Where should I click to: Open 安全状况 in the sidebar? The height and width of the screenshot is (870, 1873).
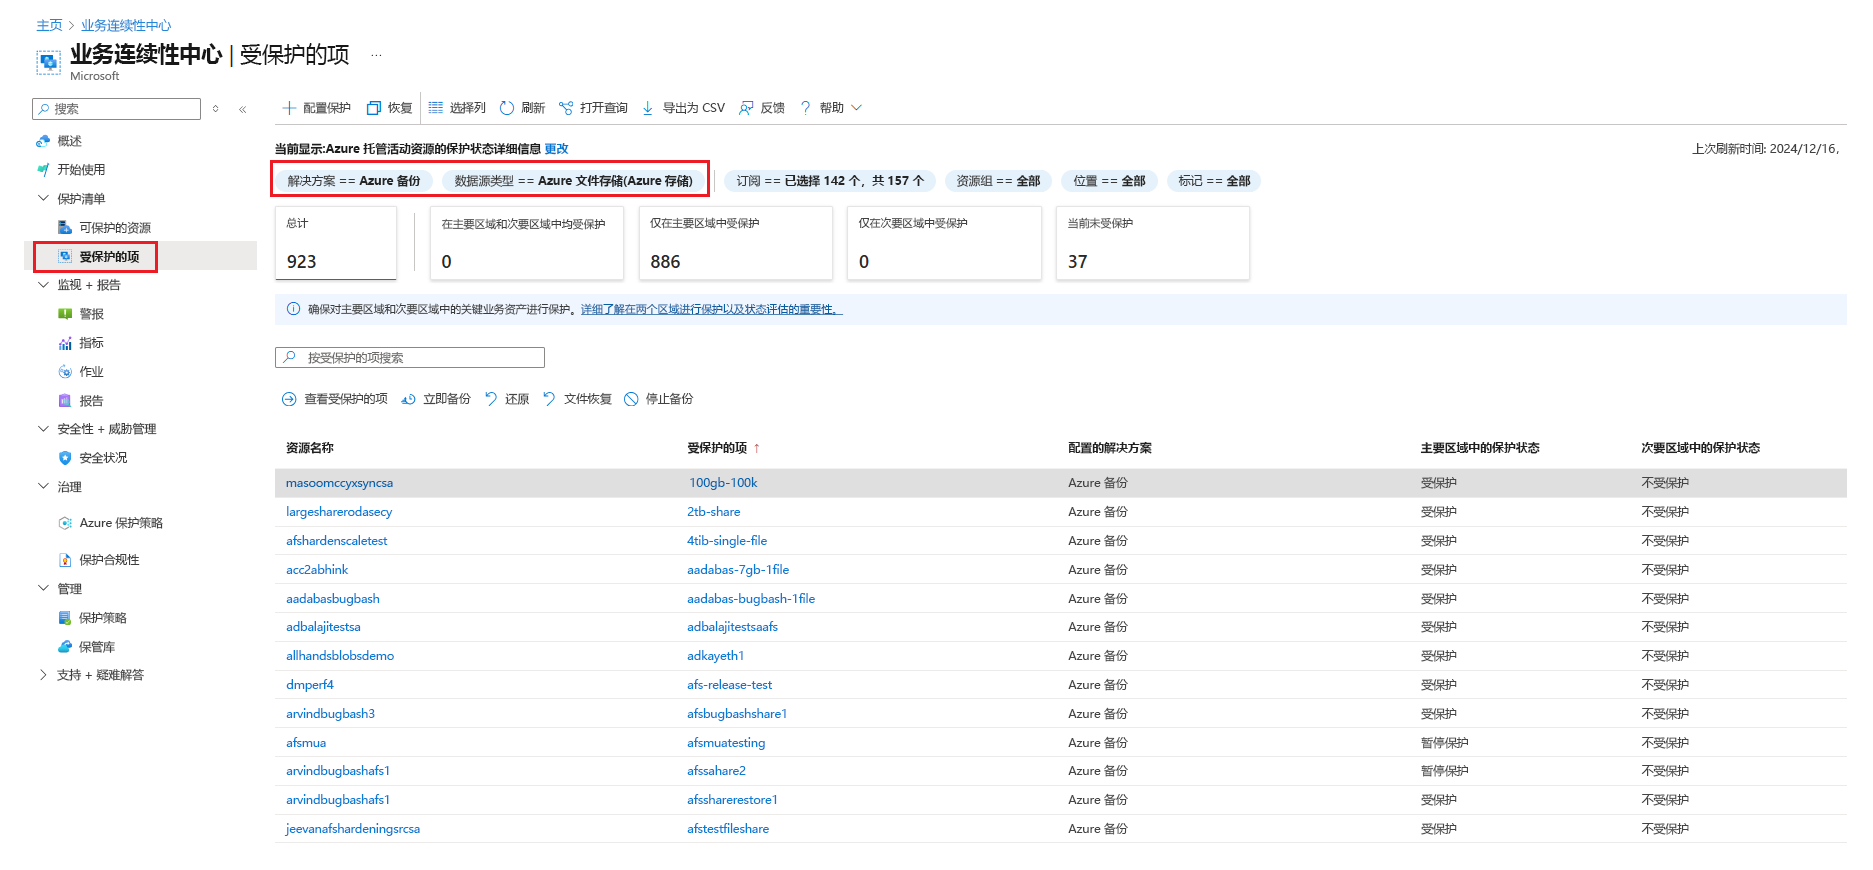(x=103, y=458)
